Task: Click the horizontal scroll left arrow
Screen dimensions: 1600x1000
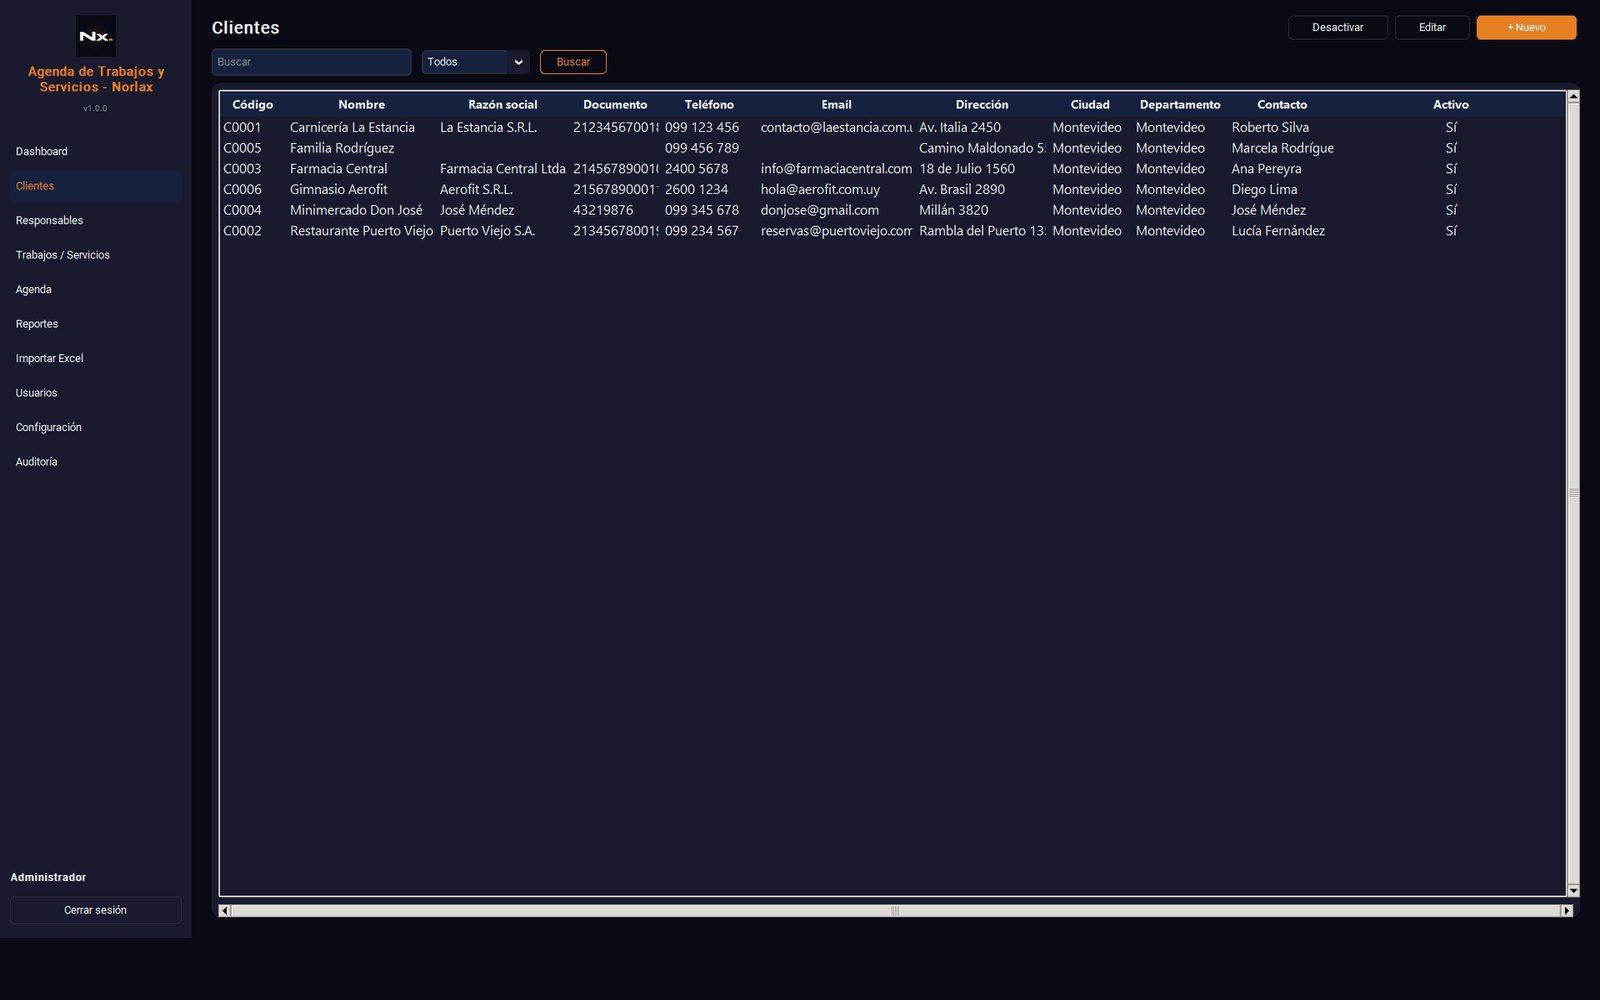Action: [224, 910]
